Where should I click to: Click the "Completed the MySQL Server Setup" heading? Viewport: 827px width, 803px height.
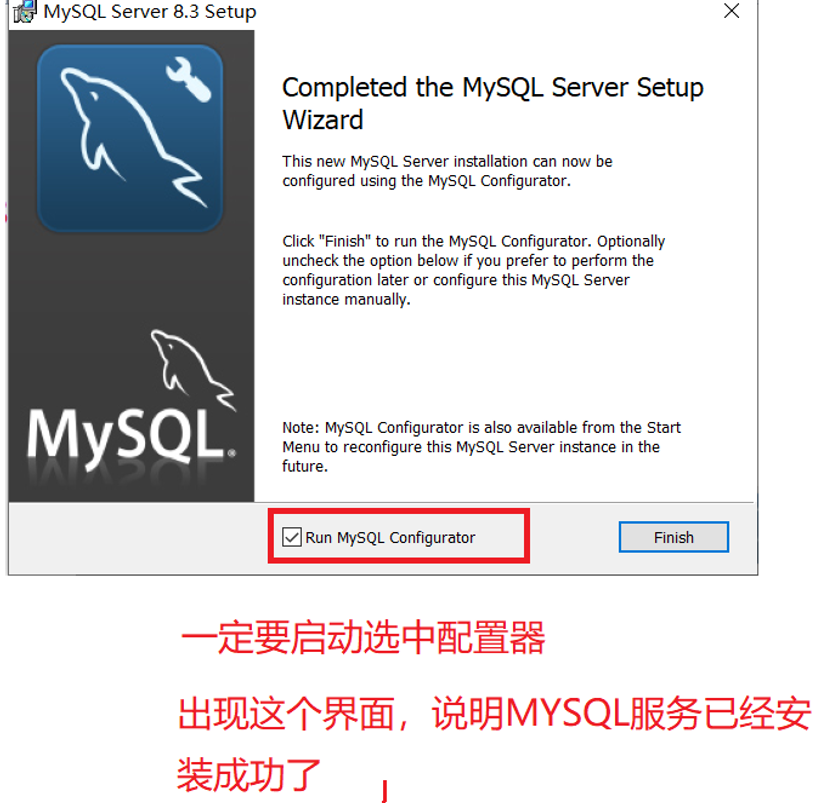click(x=493, y=87)
